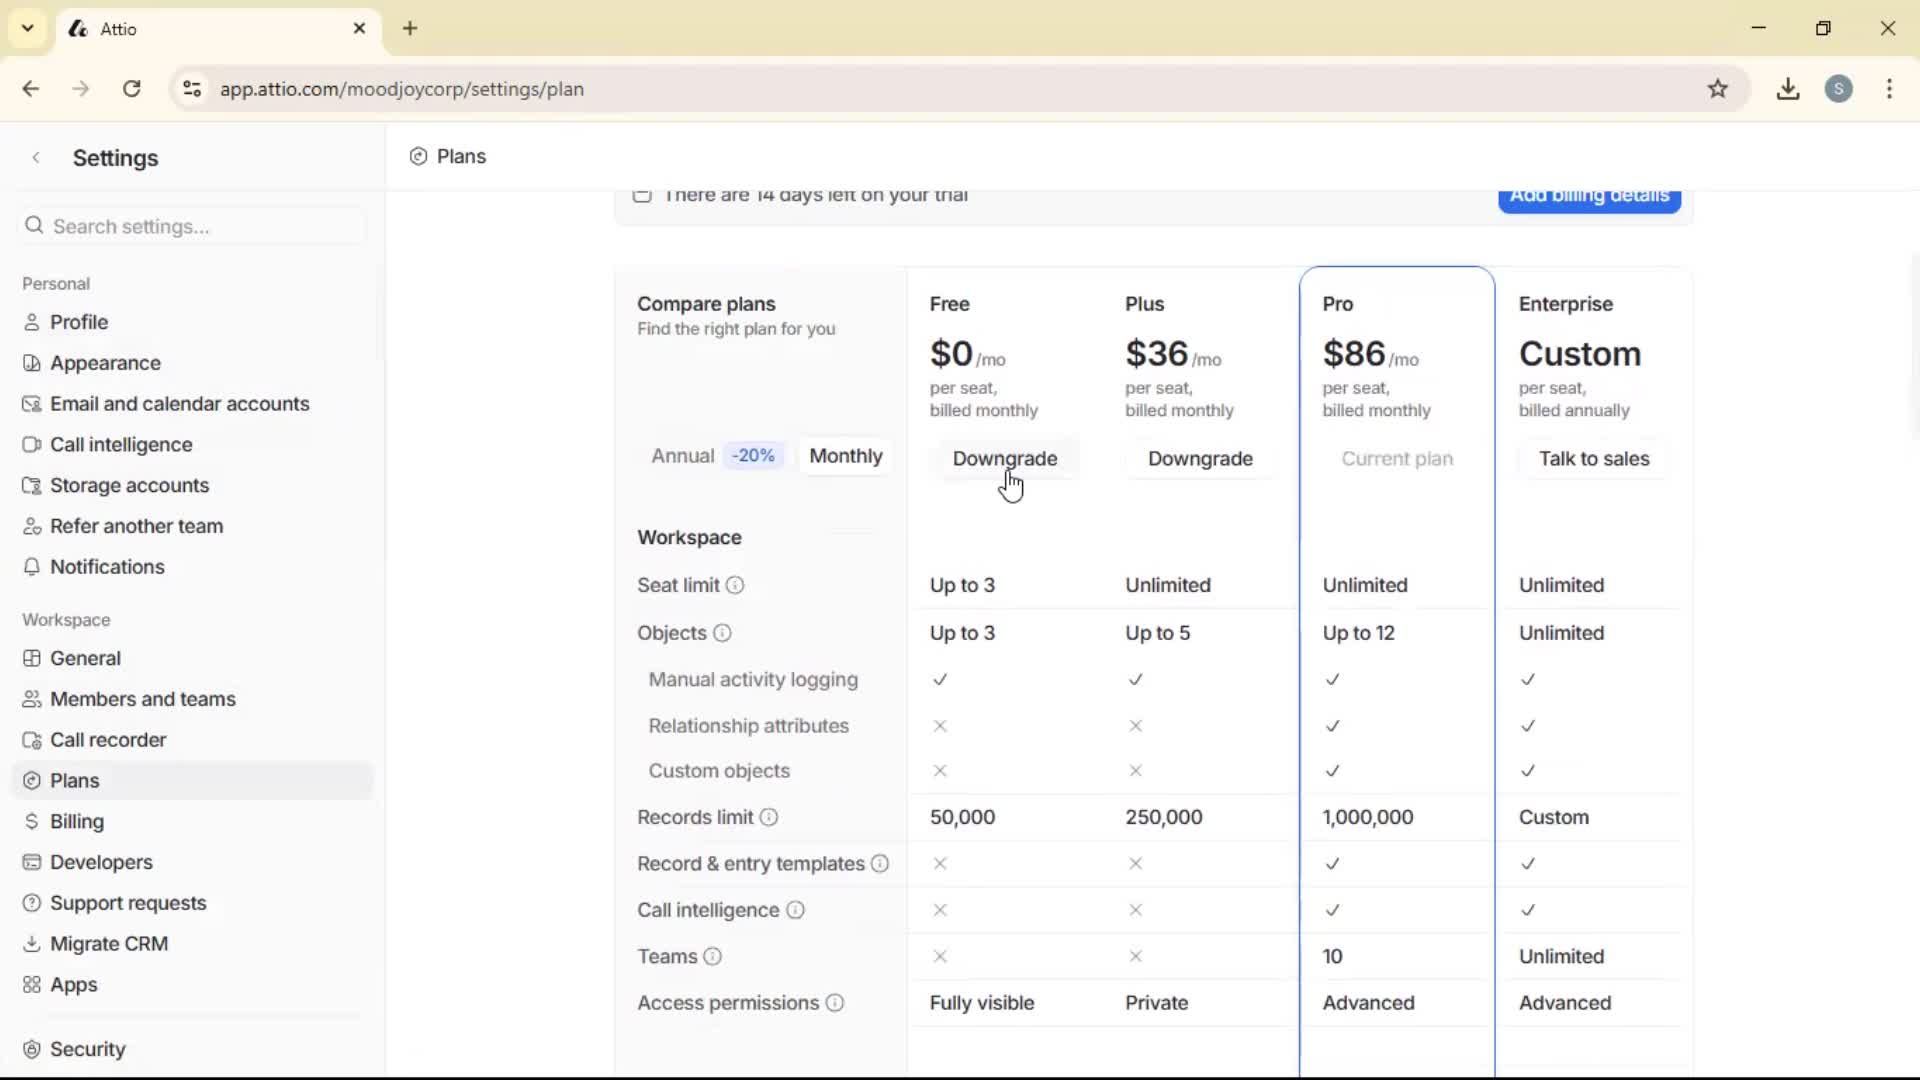Open the Seat limit info tooltip
Image resolution: width=1920 pixels, height=1080 pixels.
click(x=737, y=585)
